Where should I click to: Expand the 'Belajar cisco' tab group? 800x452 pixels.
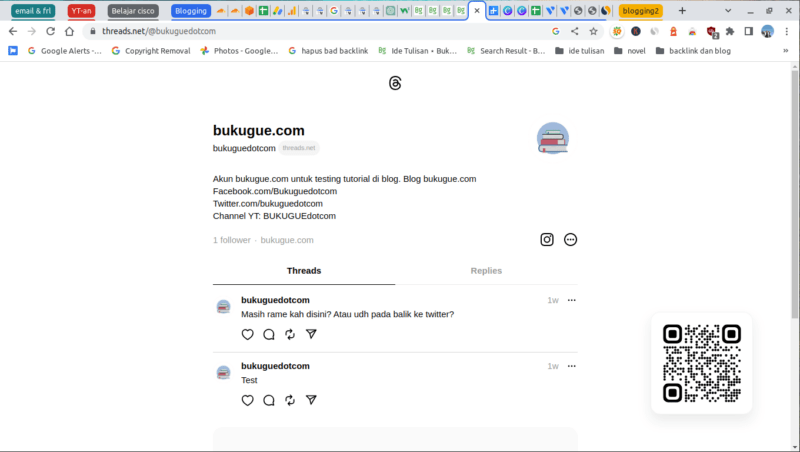tap(133, 11)
